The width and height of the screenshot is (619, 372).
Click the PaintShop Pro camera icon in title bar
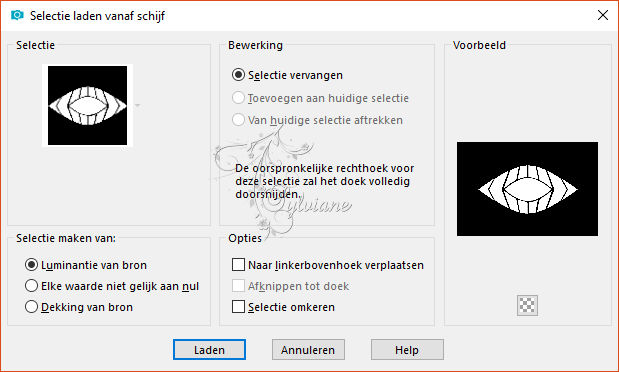click(x=17, y=15)
